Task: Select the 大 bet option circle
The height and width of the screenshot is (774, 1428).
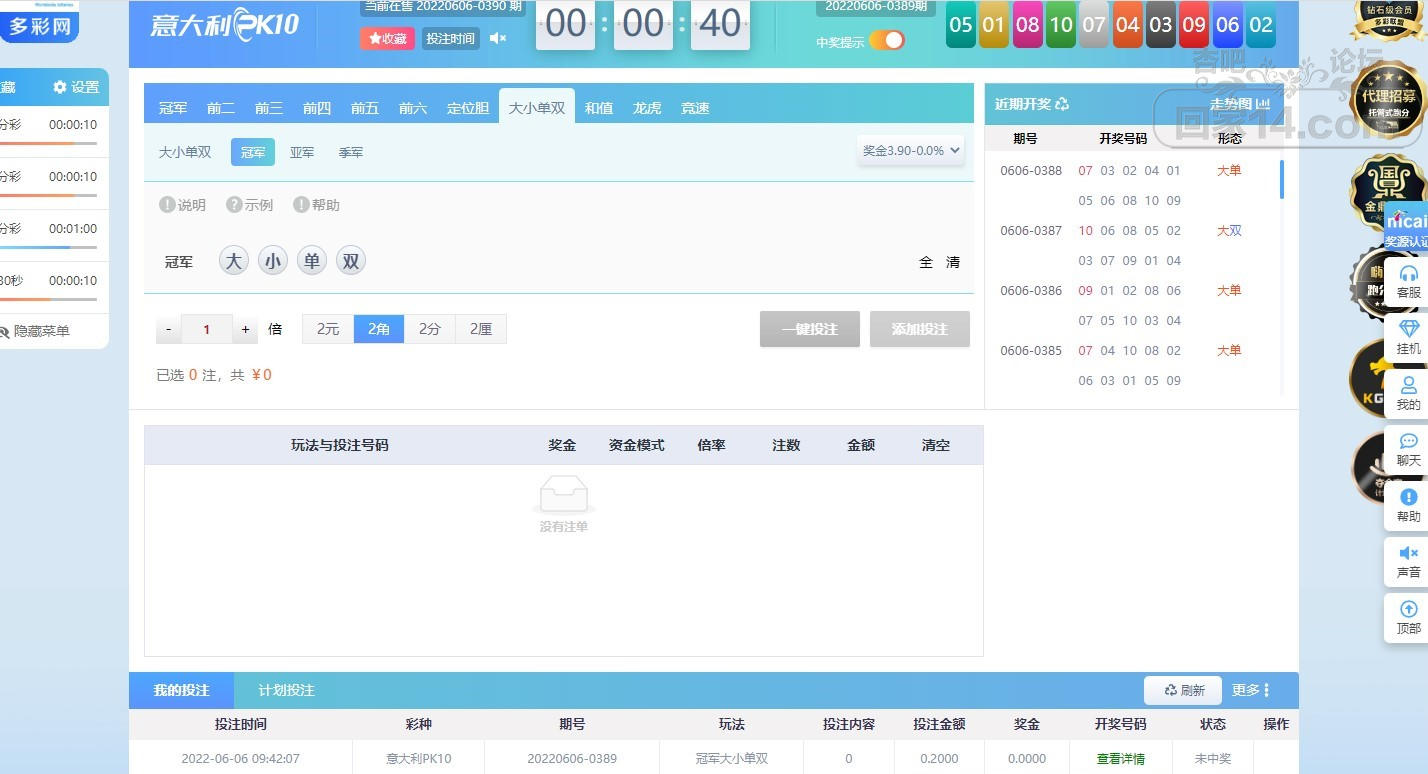Action: pyautogui.click(x=234, y=261)
